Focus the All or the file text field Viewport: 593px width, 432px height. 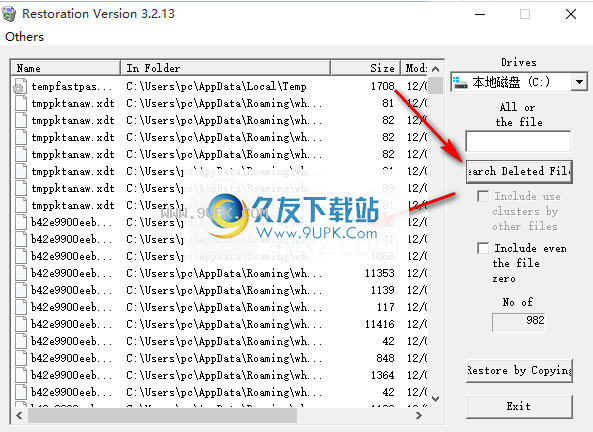(518, 141)
